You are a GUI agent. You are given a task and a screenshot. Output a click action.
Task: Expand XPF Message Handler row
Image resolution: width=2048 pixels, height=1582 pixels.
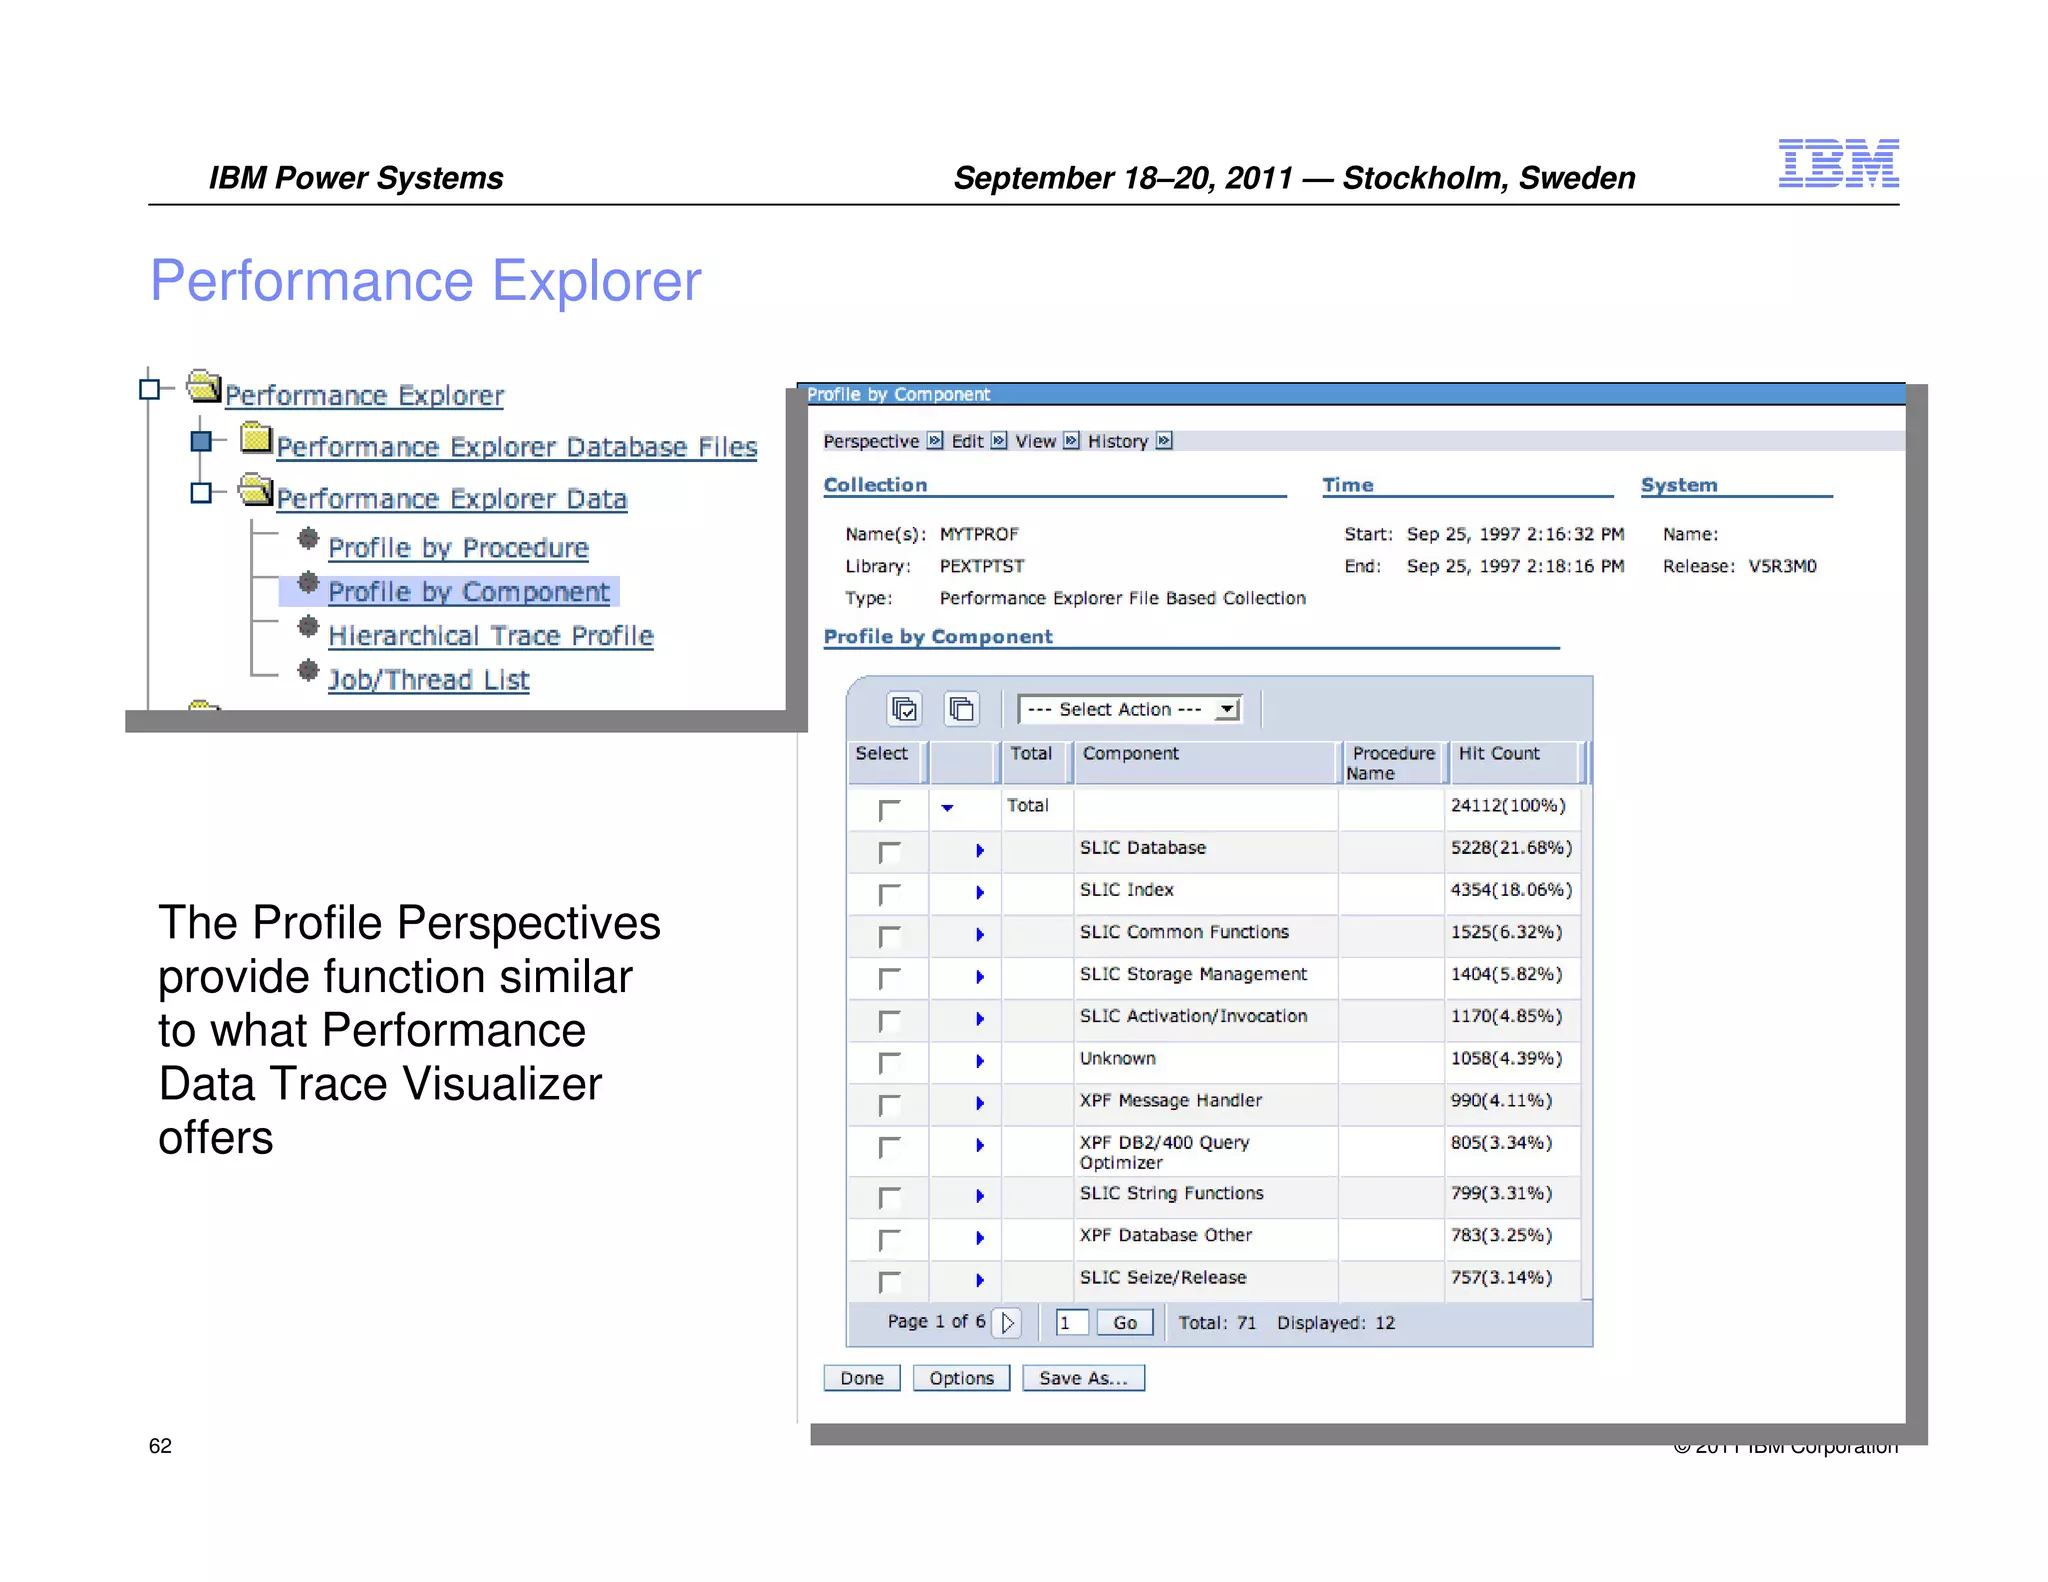pos(980,1103)
